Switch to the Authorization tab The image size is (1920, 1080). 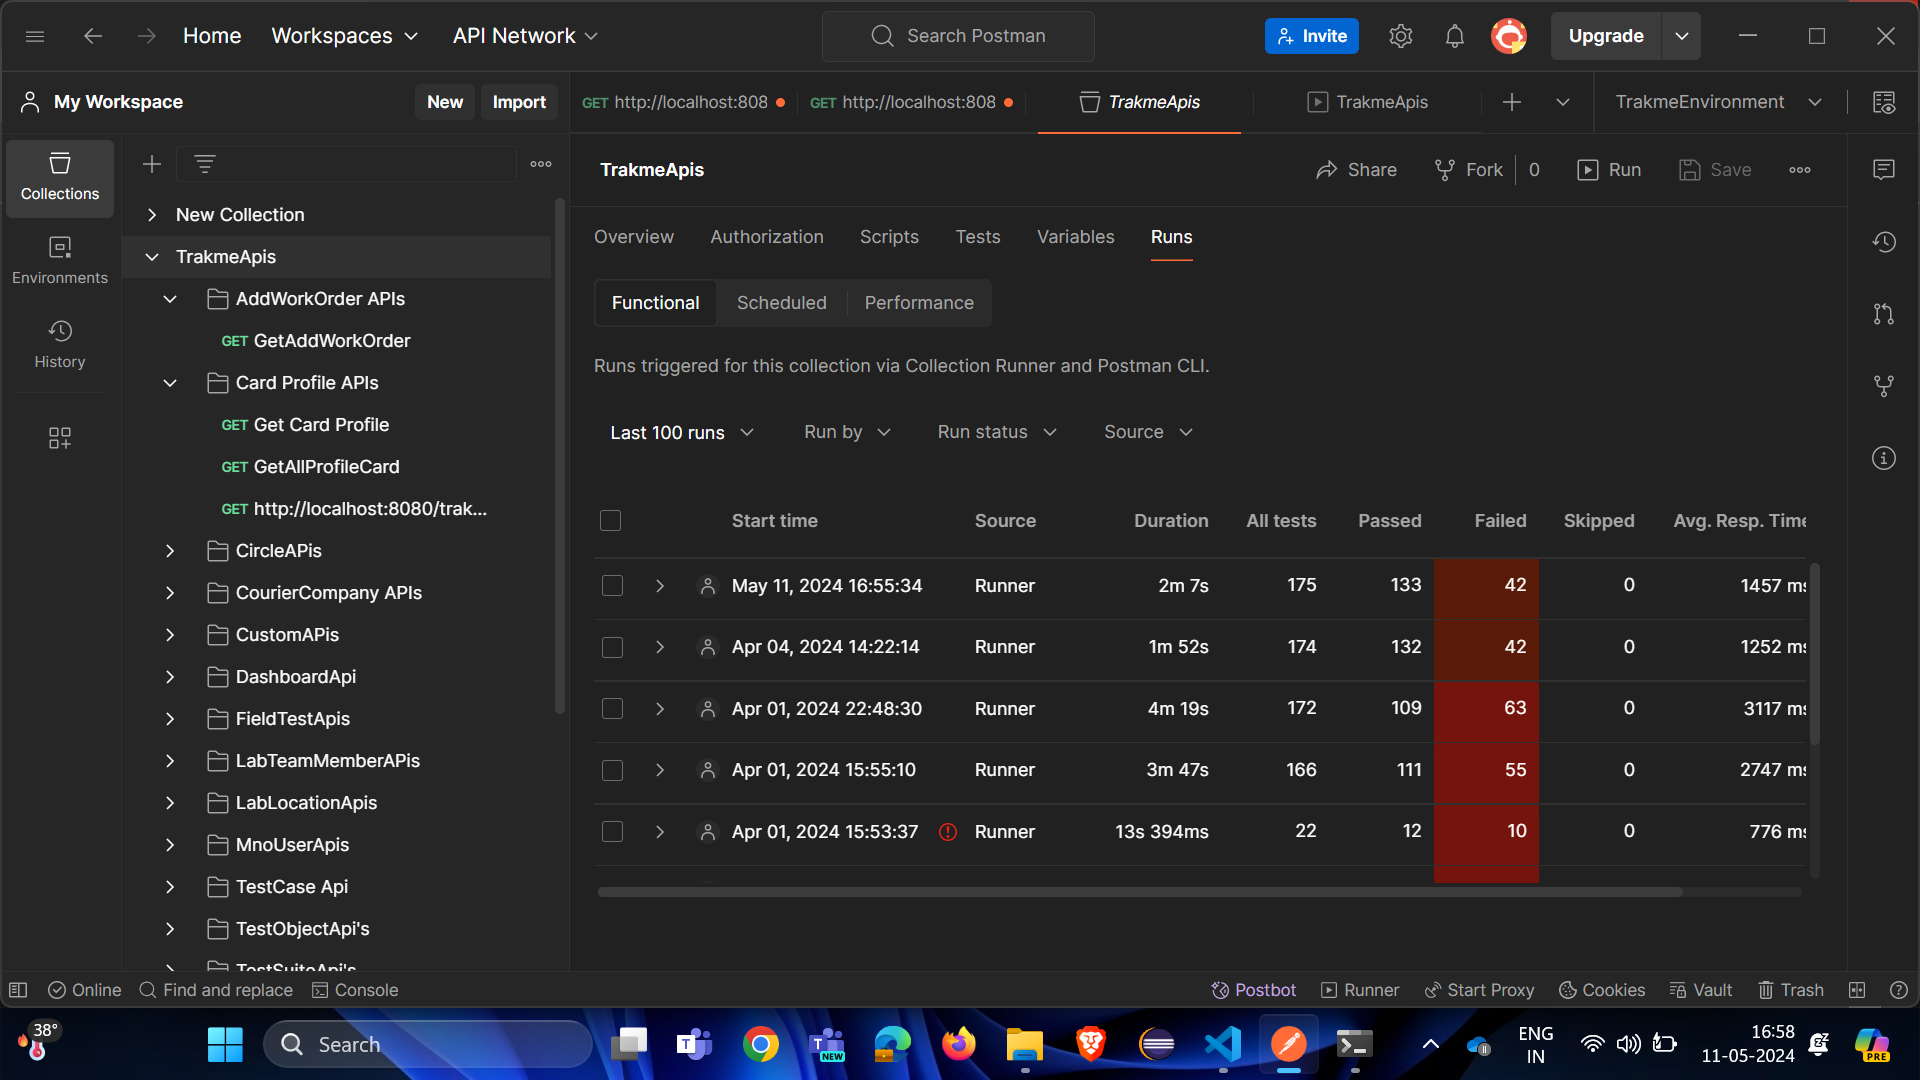pyautogui.click(x=767, y=237)
